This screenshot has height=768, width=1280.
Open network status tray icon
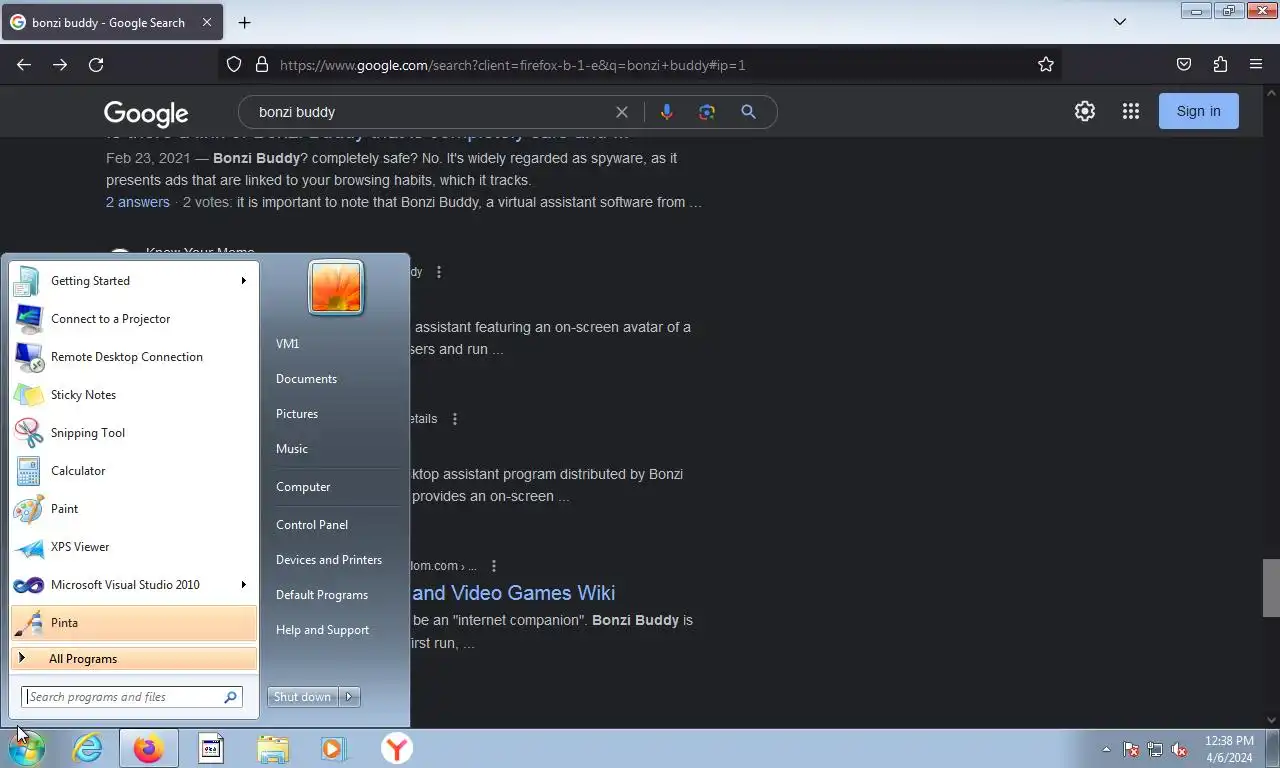pyautogui.click(x=1155, y=749)
